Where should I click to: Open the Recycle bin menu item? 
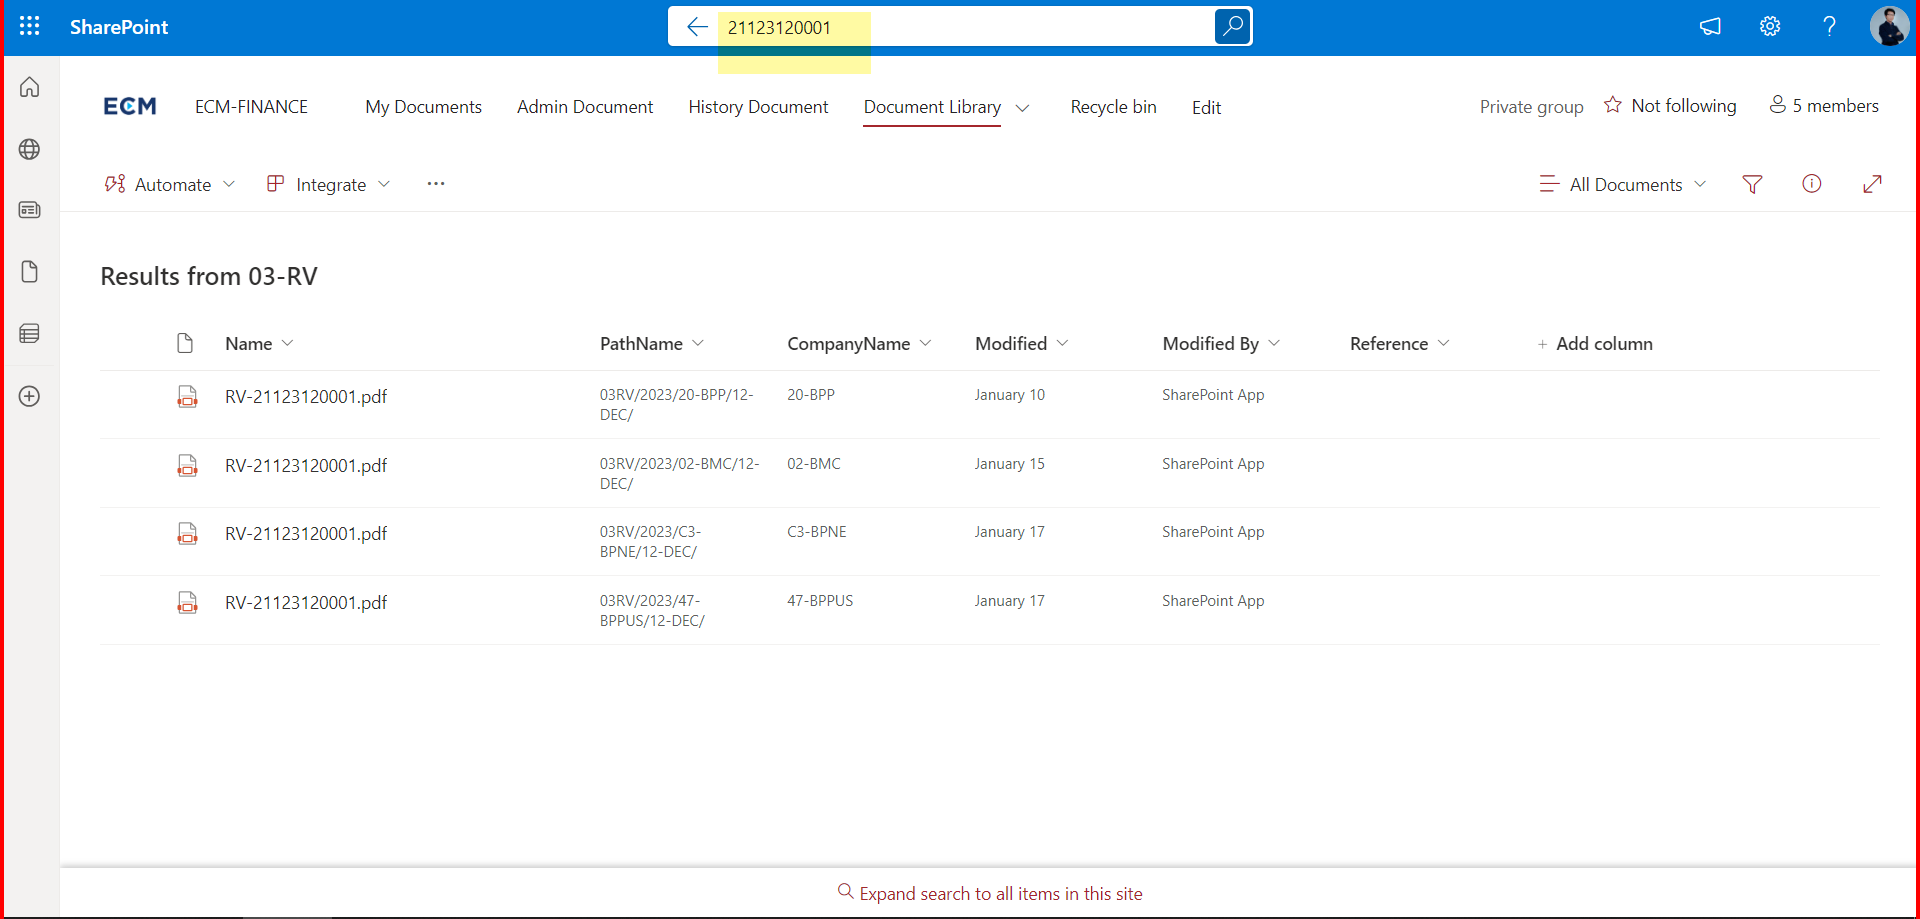[x=1113, y=107]
